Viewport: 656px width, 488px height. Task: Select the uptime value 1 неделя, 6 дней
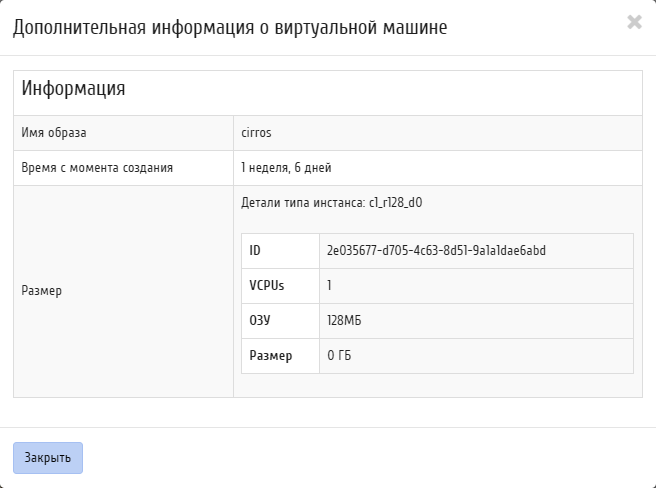(x=286, y=168)
